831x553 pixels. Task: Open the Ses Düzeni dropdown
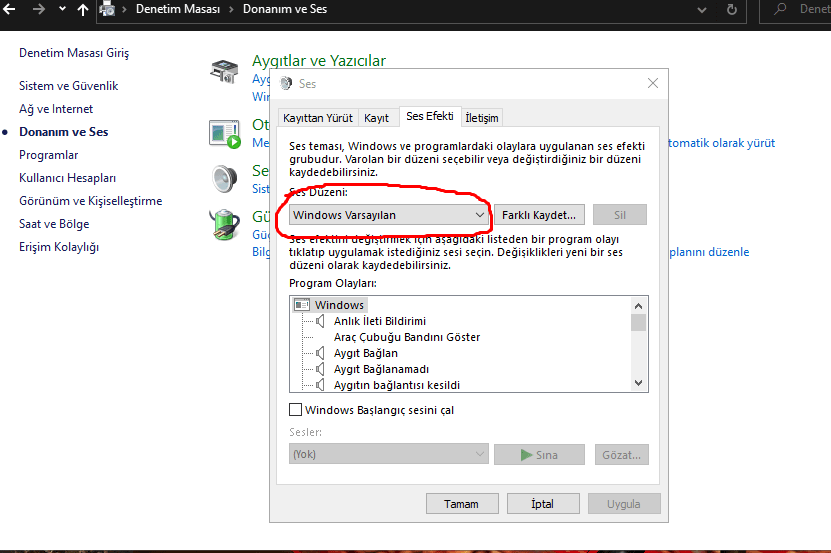click(x=388, y=215)
